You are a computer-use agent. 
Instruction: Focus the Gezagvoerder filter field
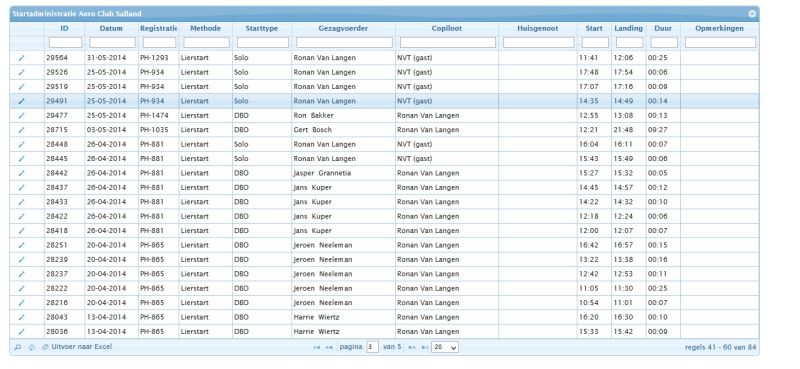(344, 42)
